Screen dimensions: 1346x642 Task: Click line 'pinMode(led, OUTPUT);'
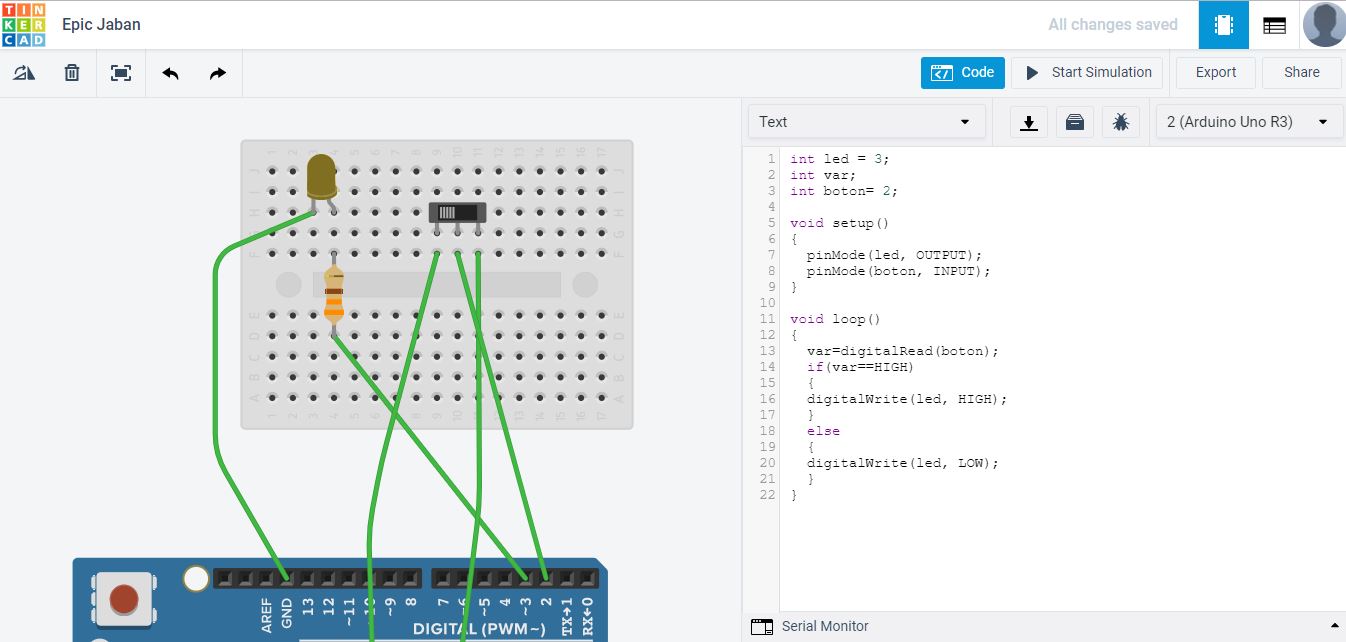pyautogui.click(x=895, y=255)
